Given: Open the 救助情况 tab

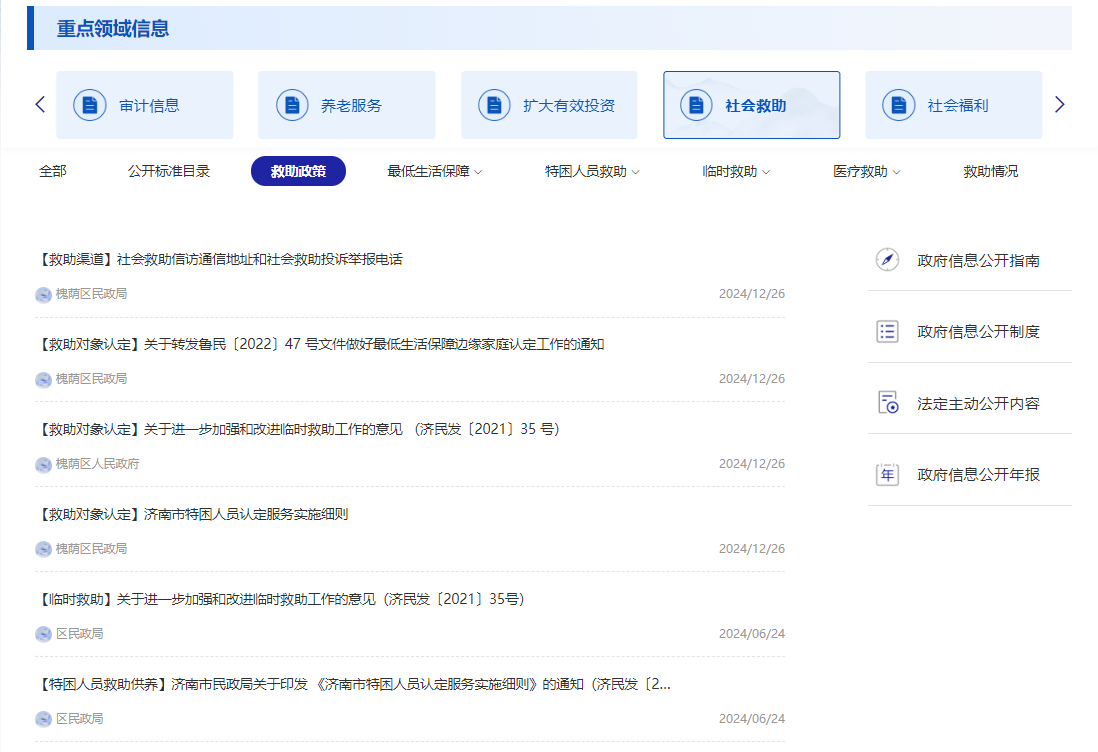Looking at the screenshot, I should [990, 171].
